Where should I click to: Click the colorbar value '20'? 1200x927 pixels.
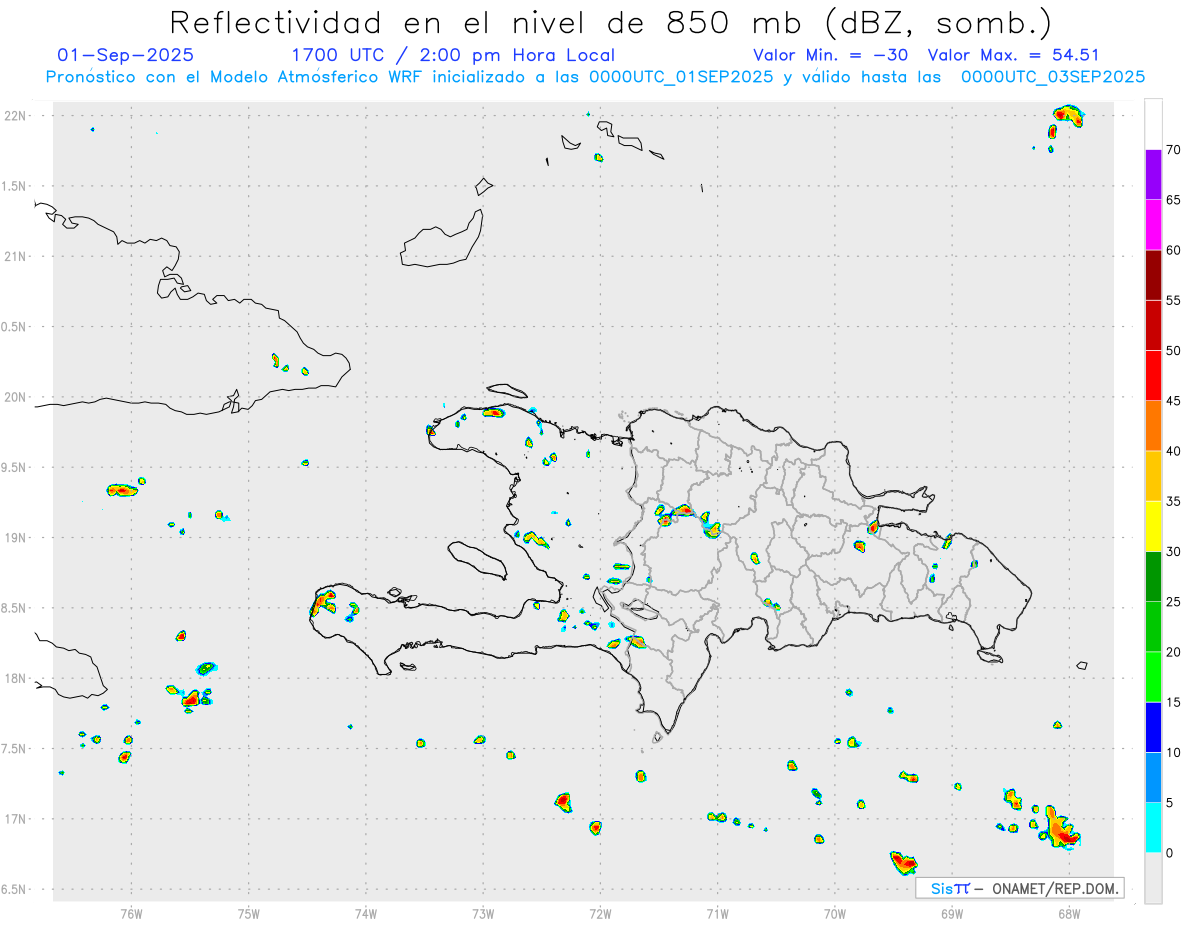[1173, 652]
